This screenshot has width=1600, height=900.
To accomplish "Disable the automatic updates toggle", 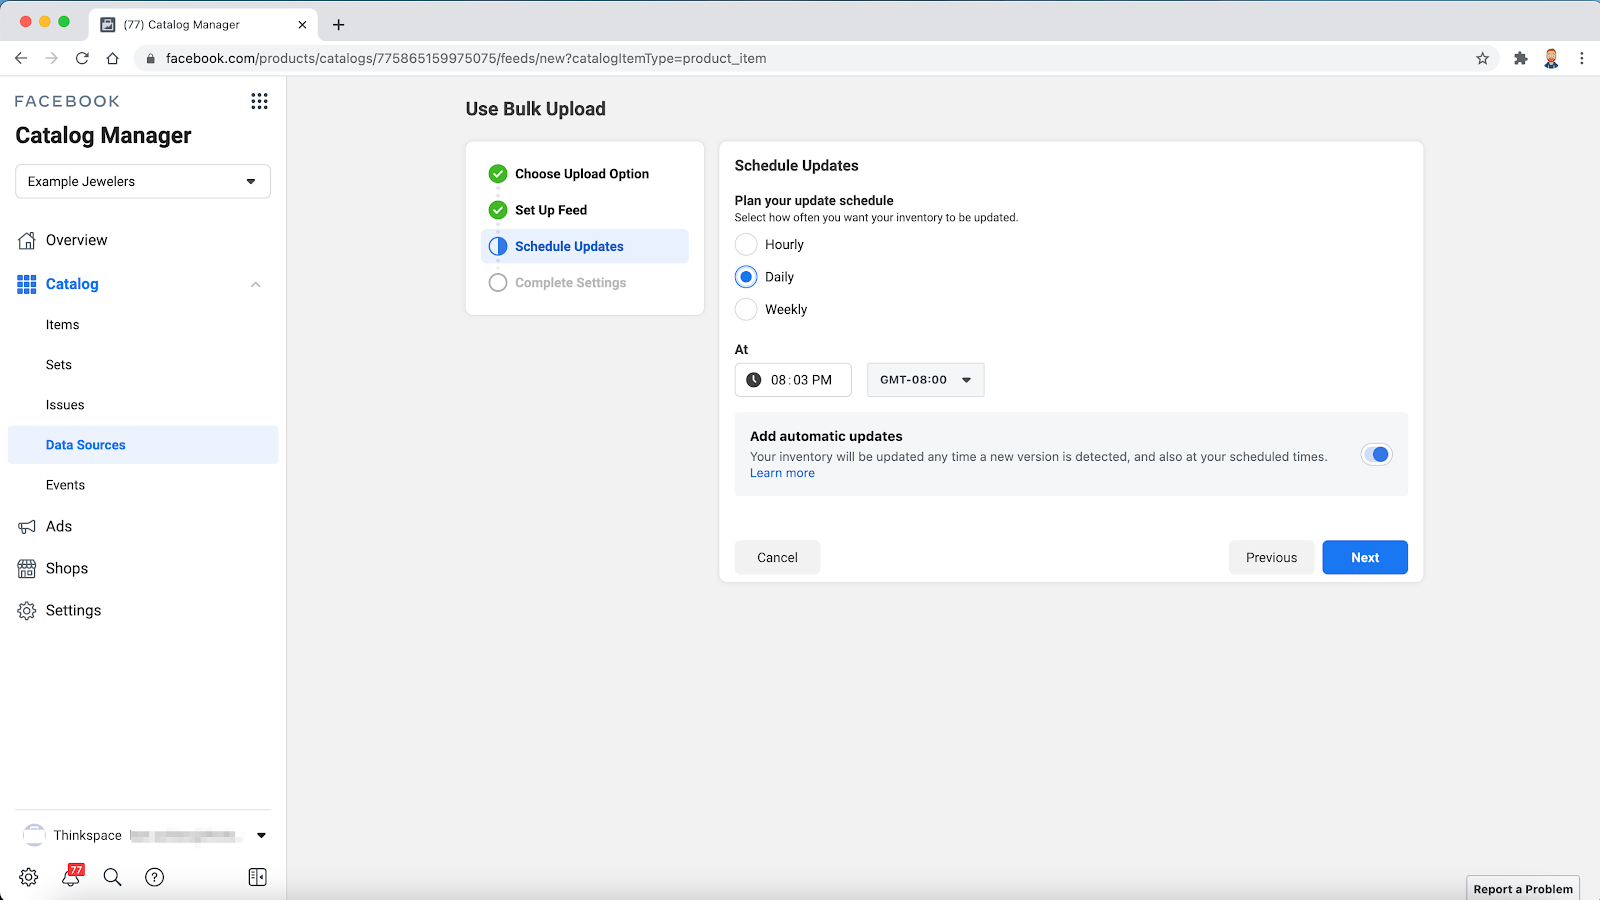I will 1376,455.
